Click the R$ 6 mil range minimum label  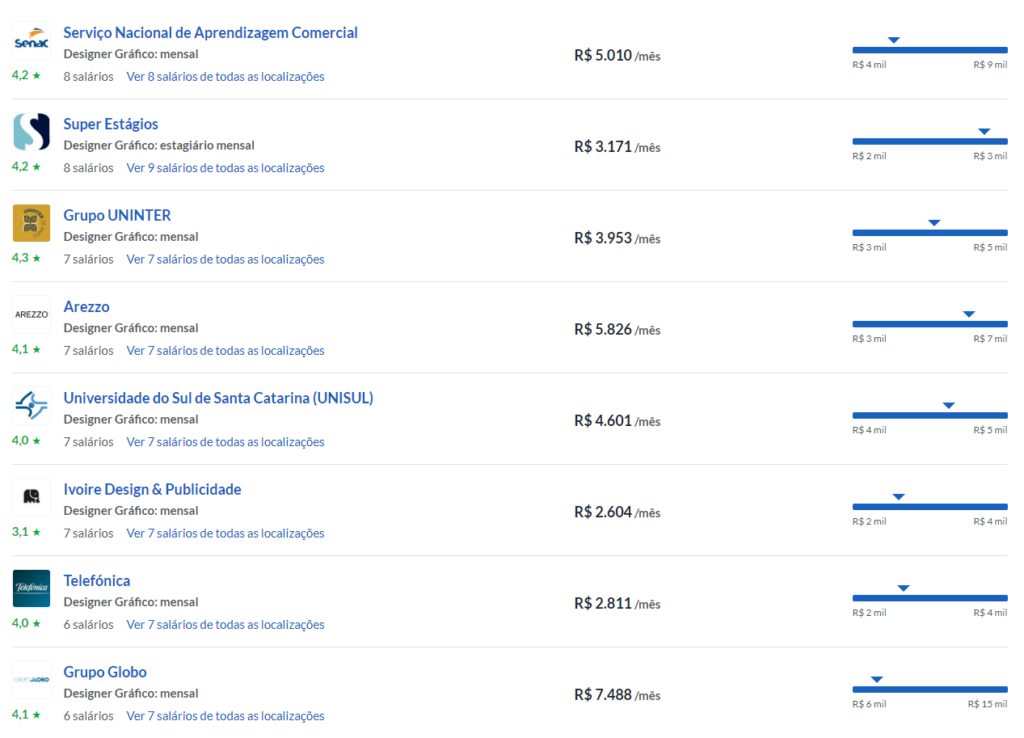869,704
